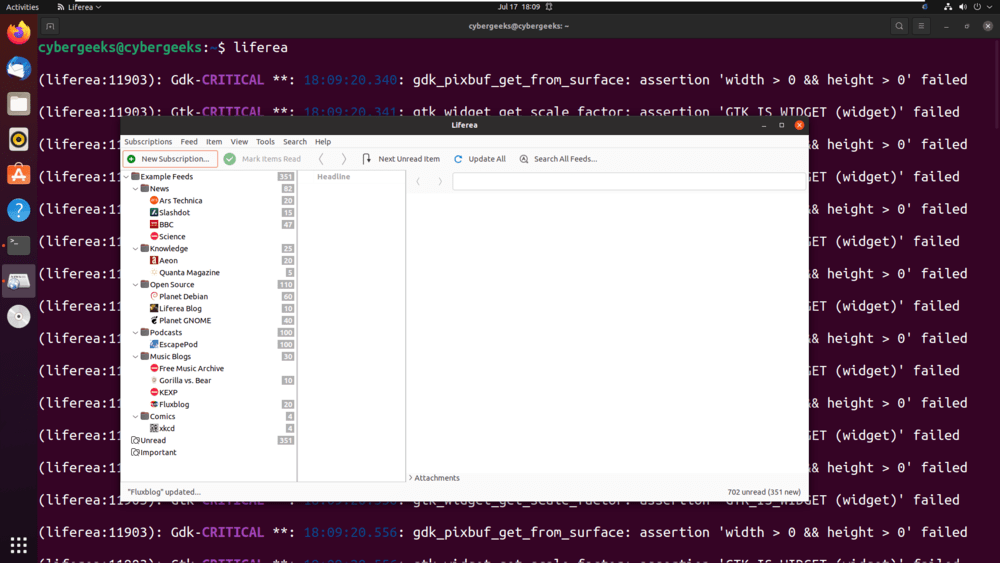The height and width of the screenshot is (563, 1000).
Task: Select the Ars Technica feed icon
Action: (x=154, y=200)
